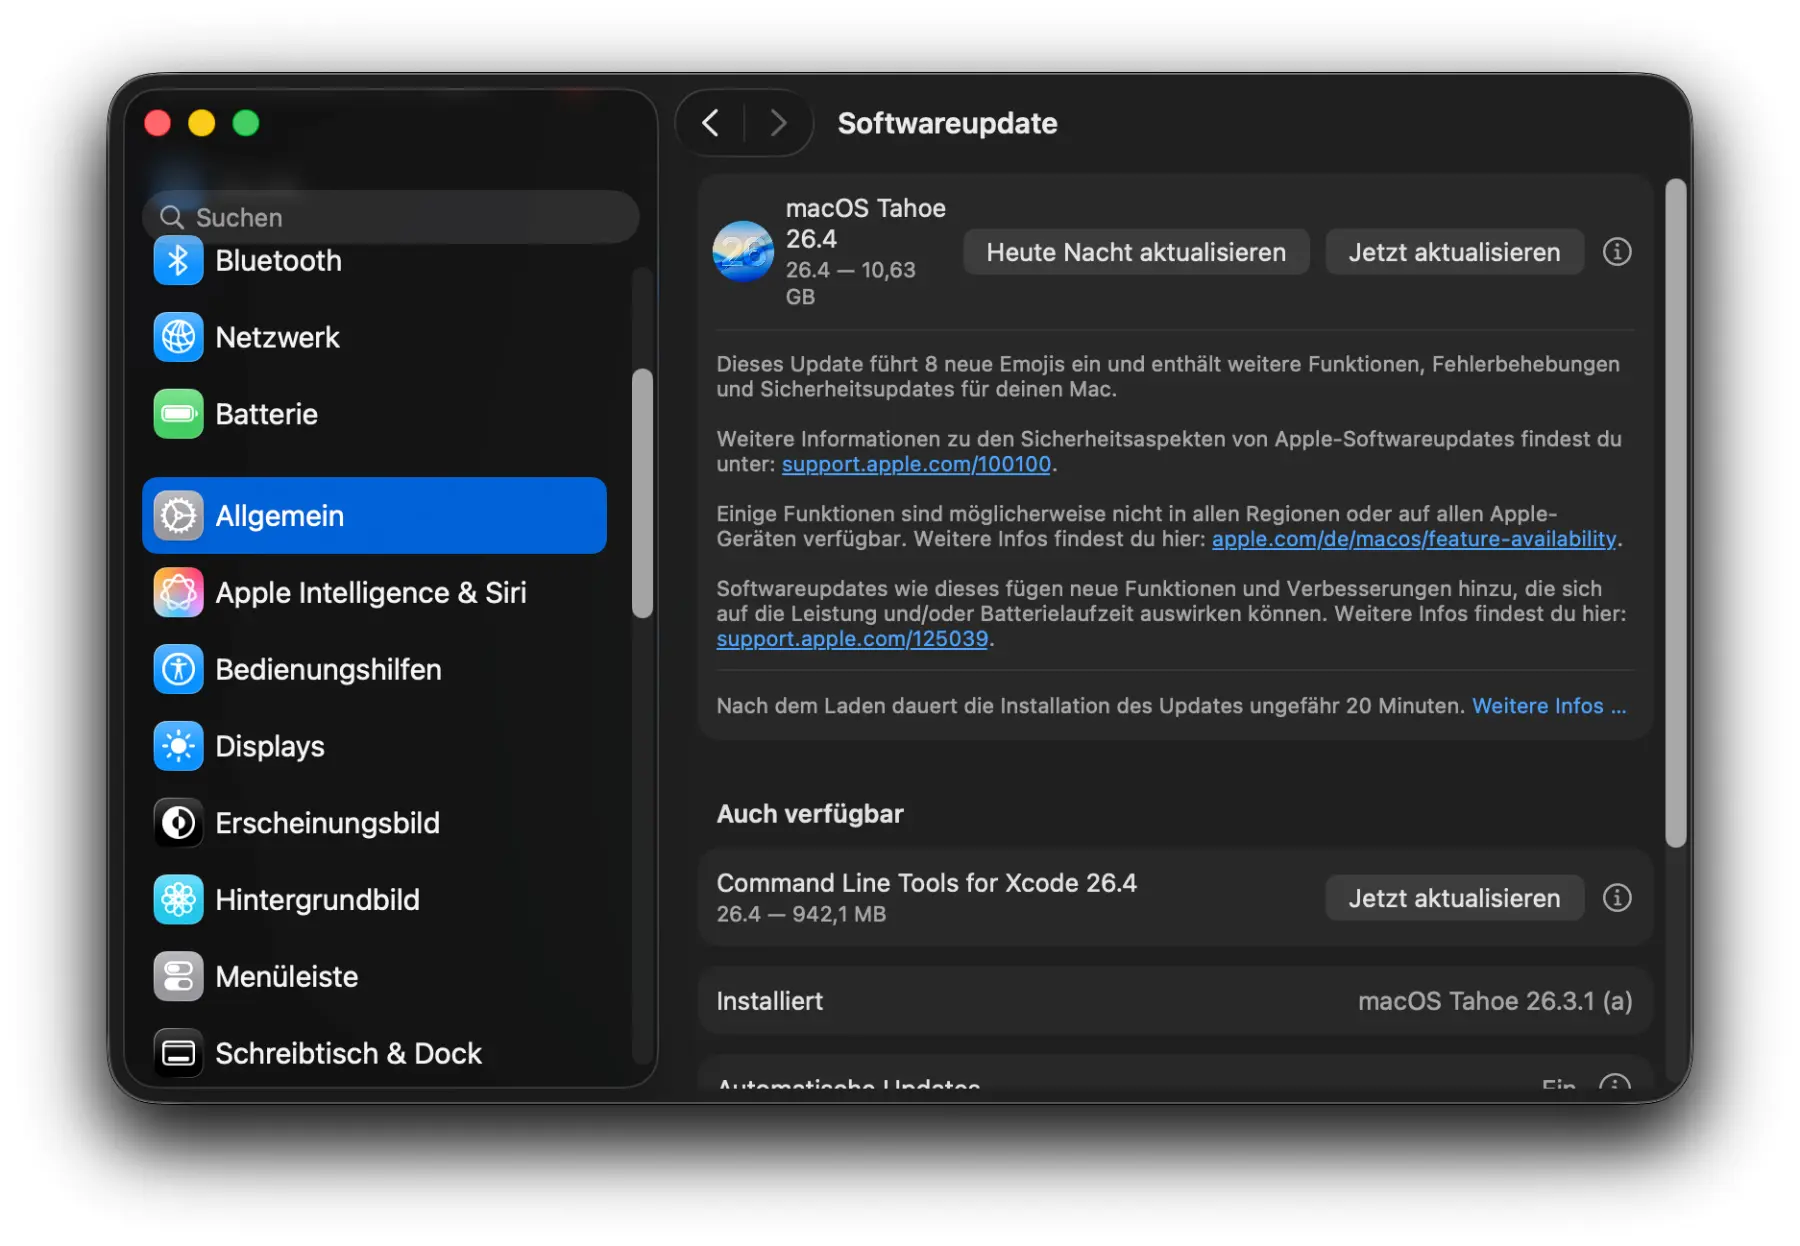Click "Heute Nacht aktualisieren" button

1135,252
